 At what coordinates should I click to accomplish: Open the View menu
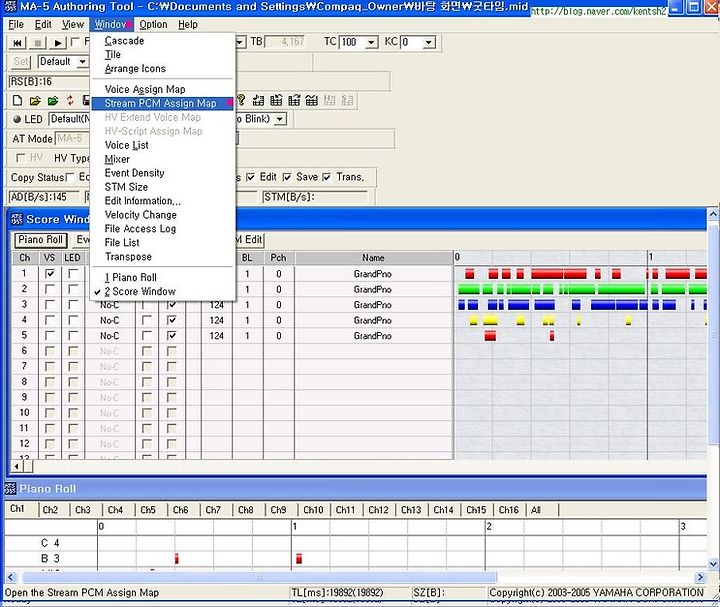click(x=73, y=24)
